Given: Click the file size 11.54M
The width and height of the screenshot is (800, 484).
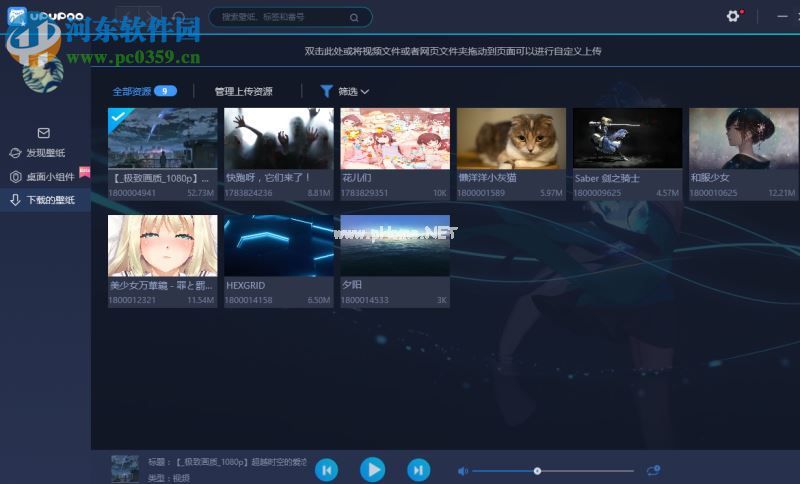Looking at the screenshot, I should coord(201,300).
